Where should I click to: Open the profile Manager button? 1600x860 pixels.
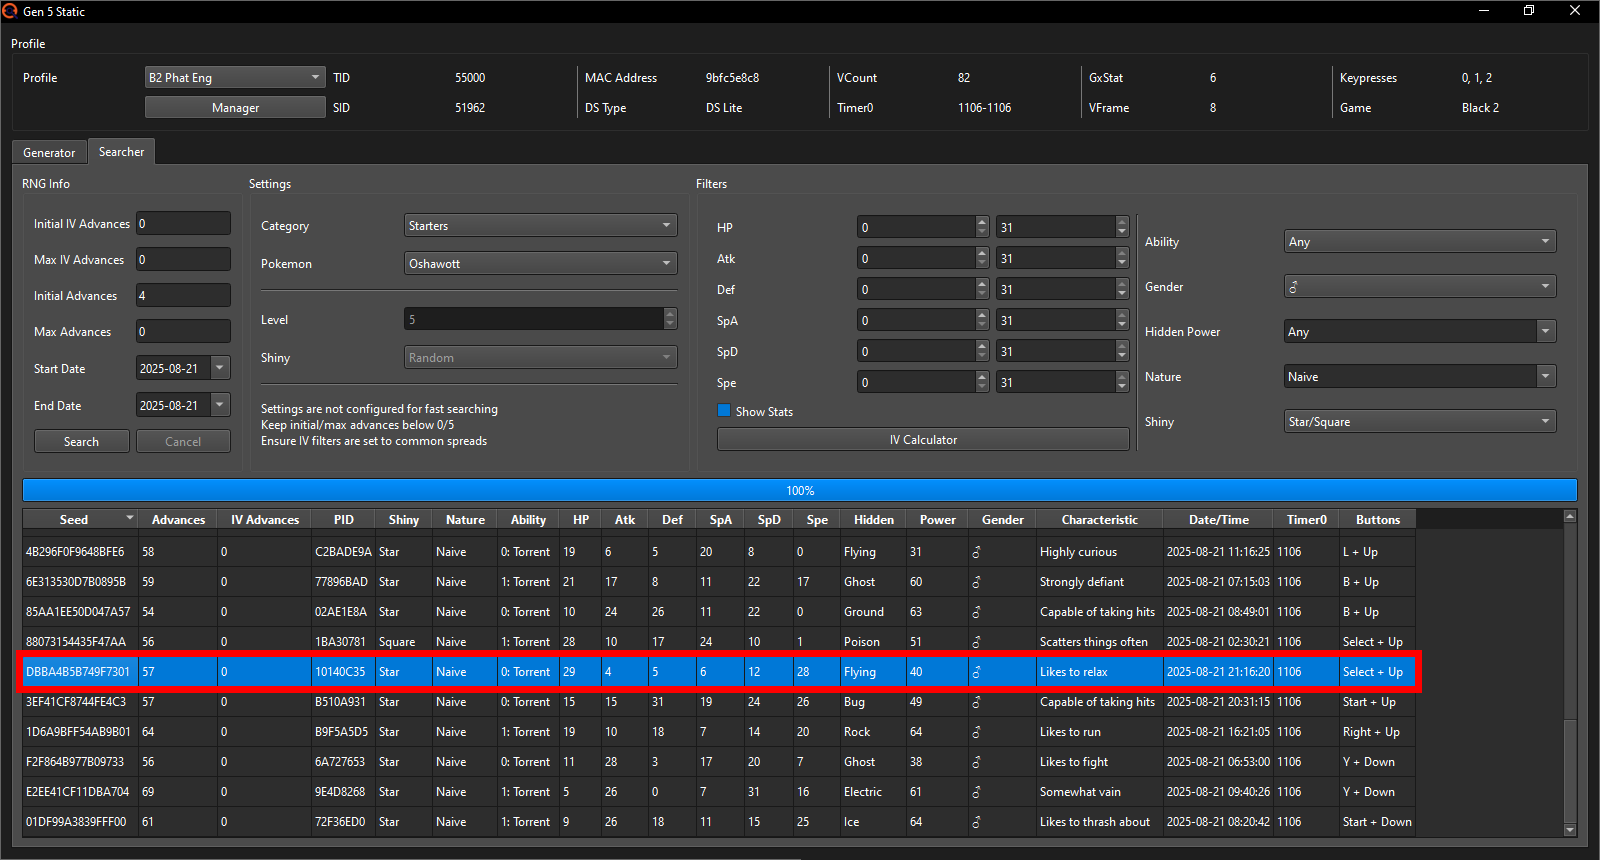coord(235,108)
